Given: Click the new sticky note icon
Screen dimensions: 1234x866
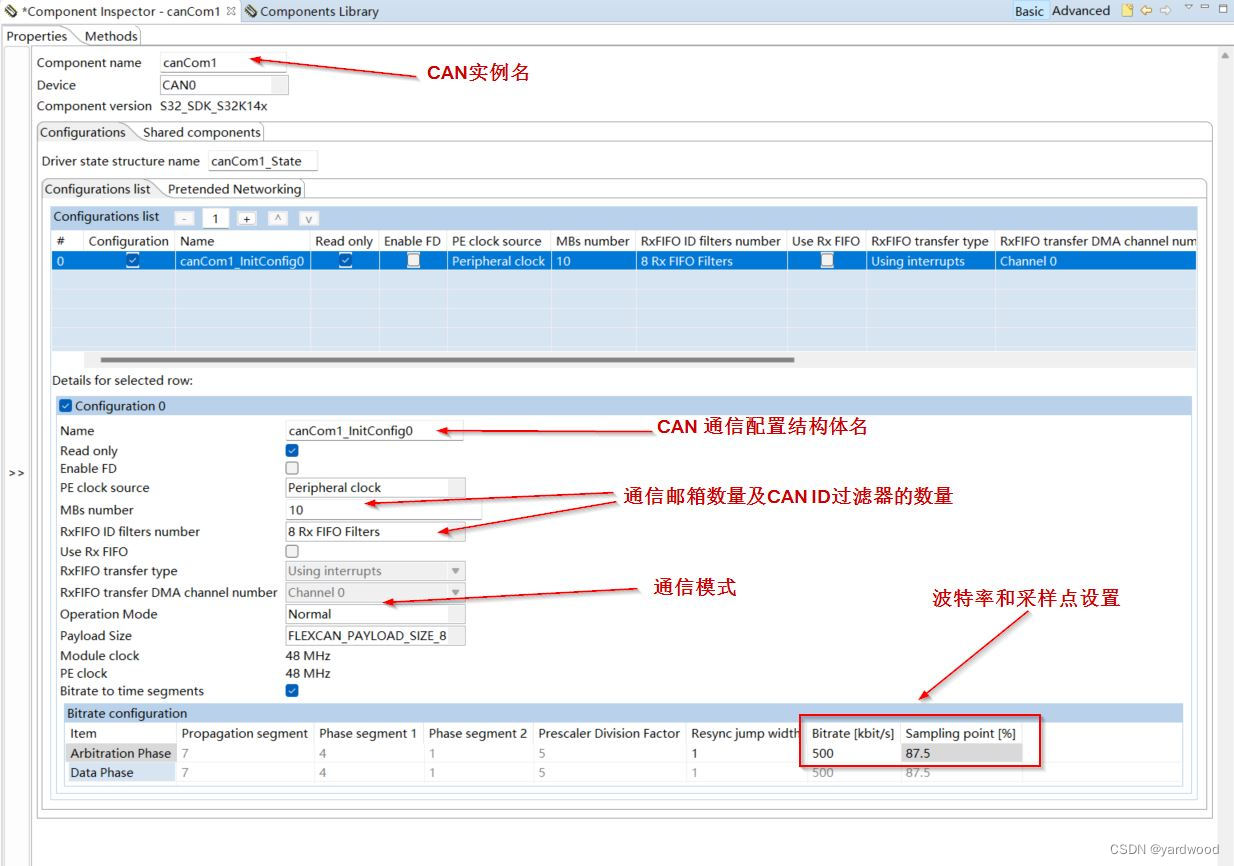Looking at the screenshot, I should tap(1127, 9).
